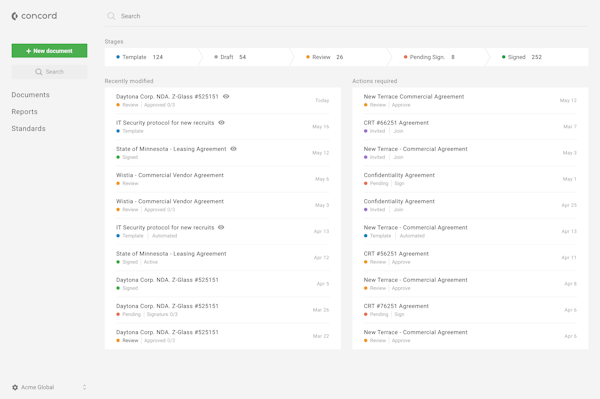Open Daytona Corp. NDA dated Mar 26
The height and width of the screenshot is (399, 600).
(x=223, y=310)
